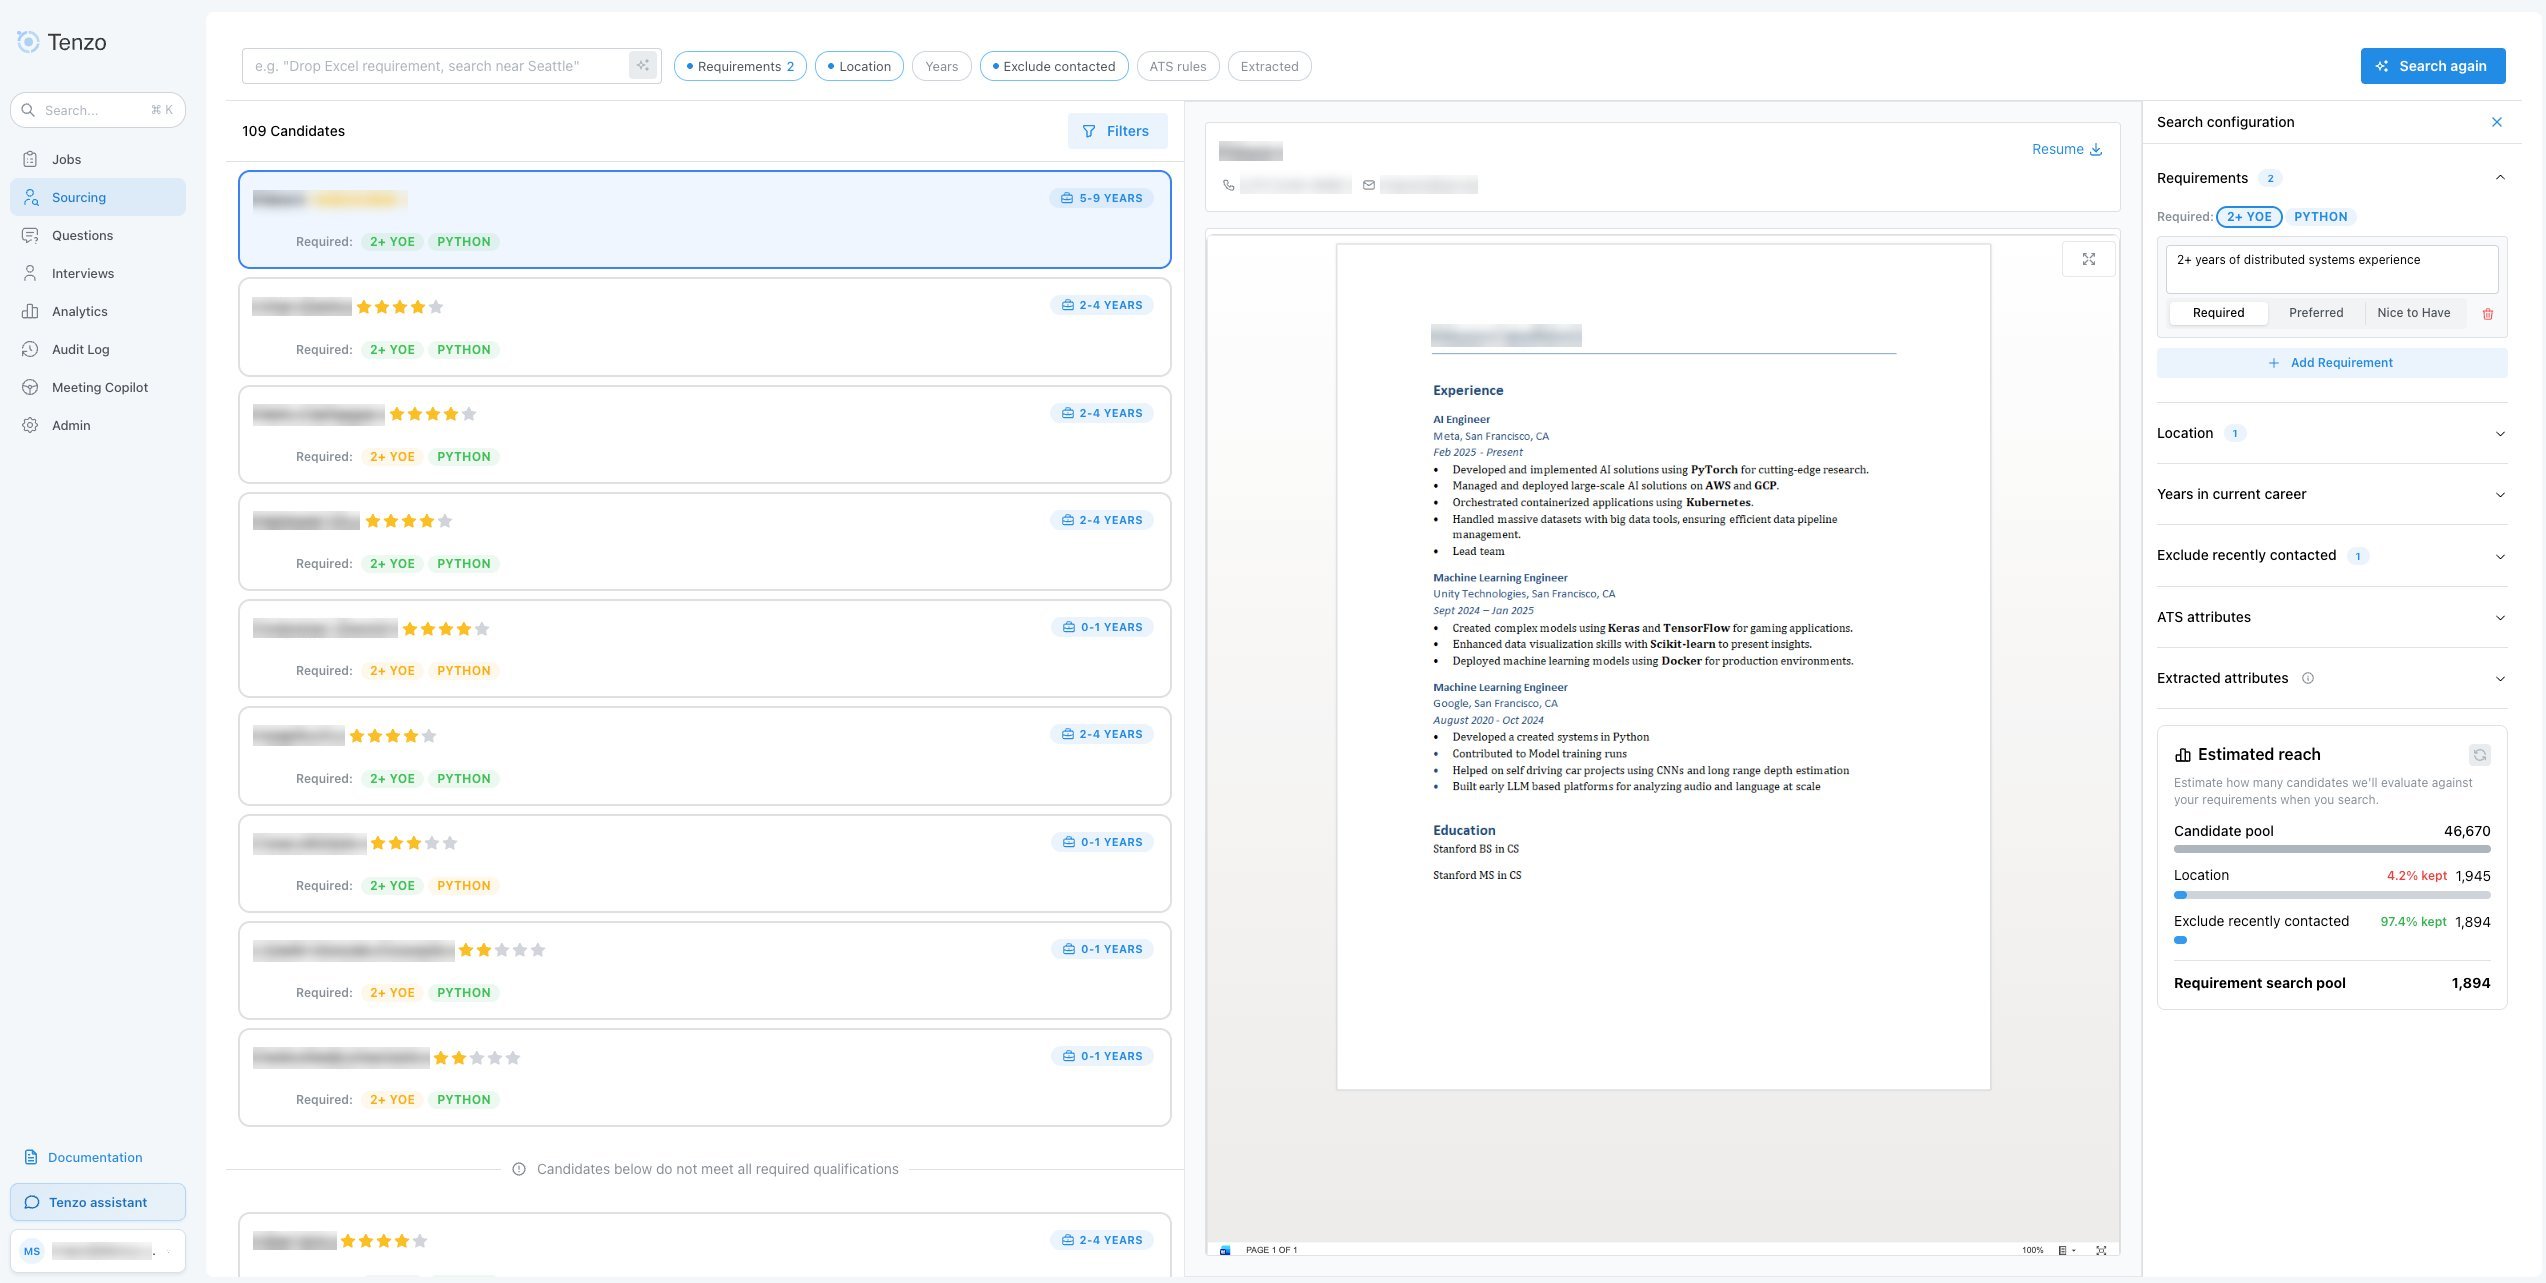The width and height of the screenshot is (2546, 1283).
Task: Toggle the ATS rules filter chip
Action: (1178, 66)
